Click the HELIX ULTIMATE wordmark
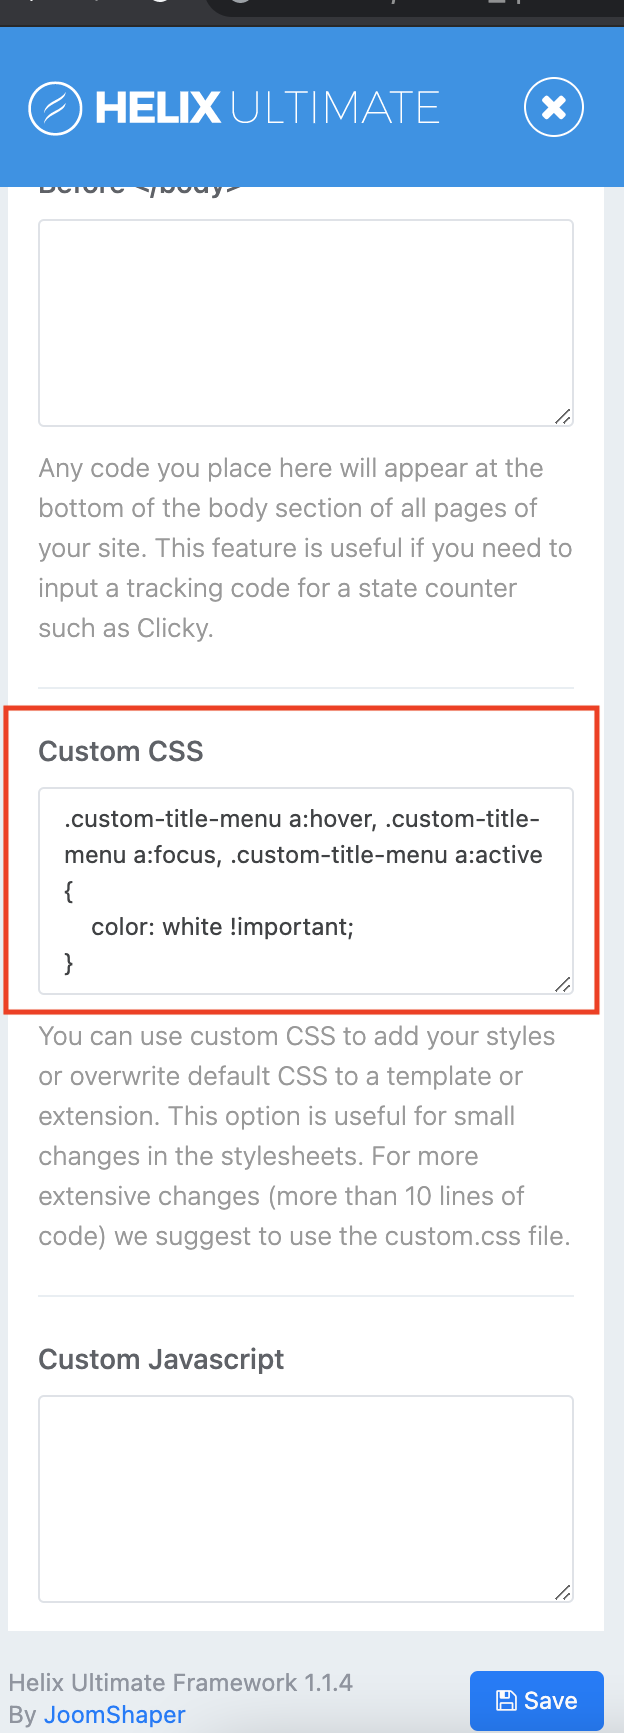The image size is (624, 1733). [267, 108]
